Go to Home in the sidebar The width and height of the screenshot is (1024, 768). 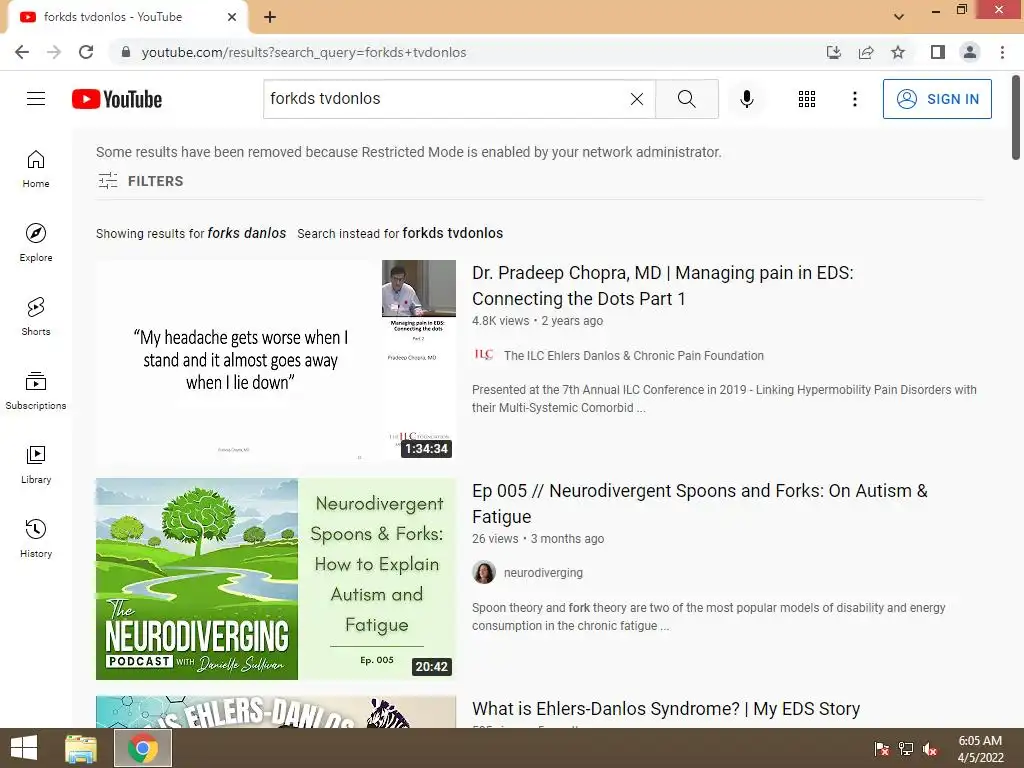tap(36, 169)
